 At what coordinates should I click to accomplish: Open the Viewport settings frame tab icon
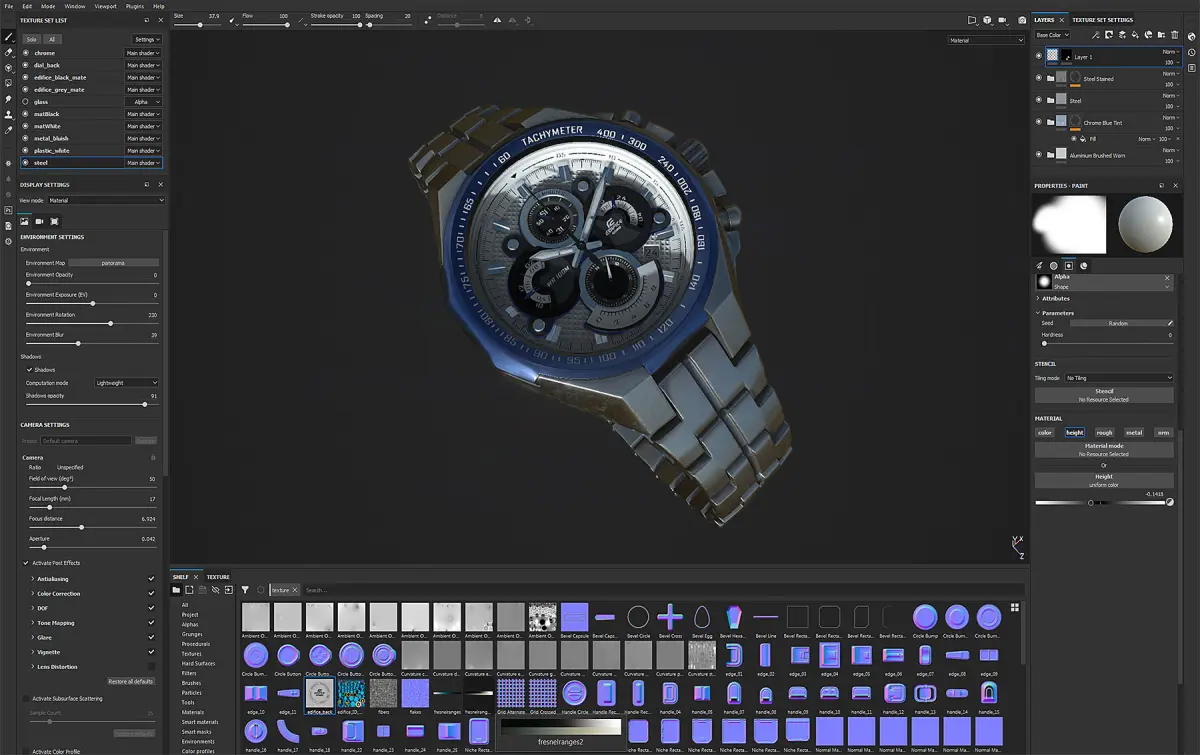(55, 221)
